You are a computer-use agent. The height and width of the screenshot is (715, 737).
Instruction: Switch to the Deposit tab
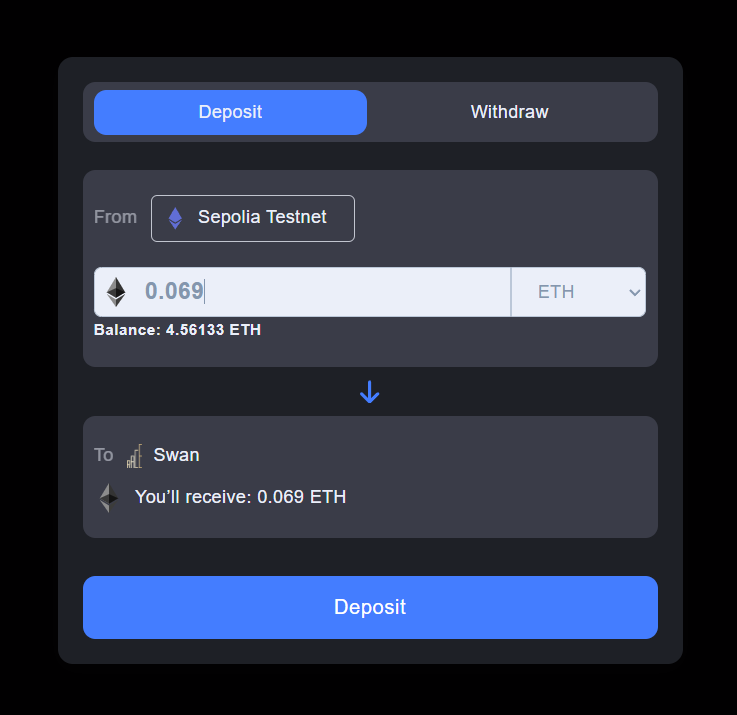[230, 112]
